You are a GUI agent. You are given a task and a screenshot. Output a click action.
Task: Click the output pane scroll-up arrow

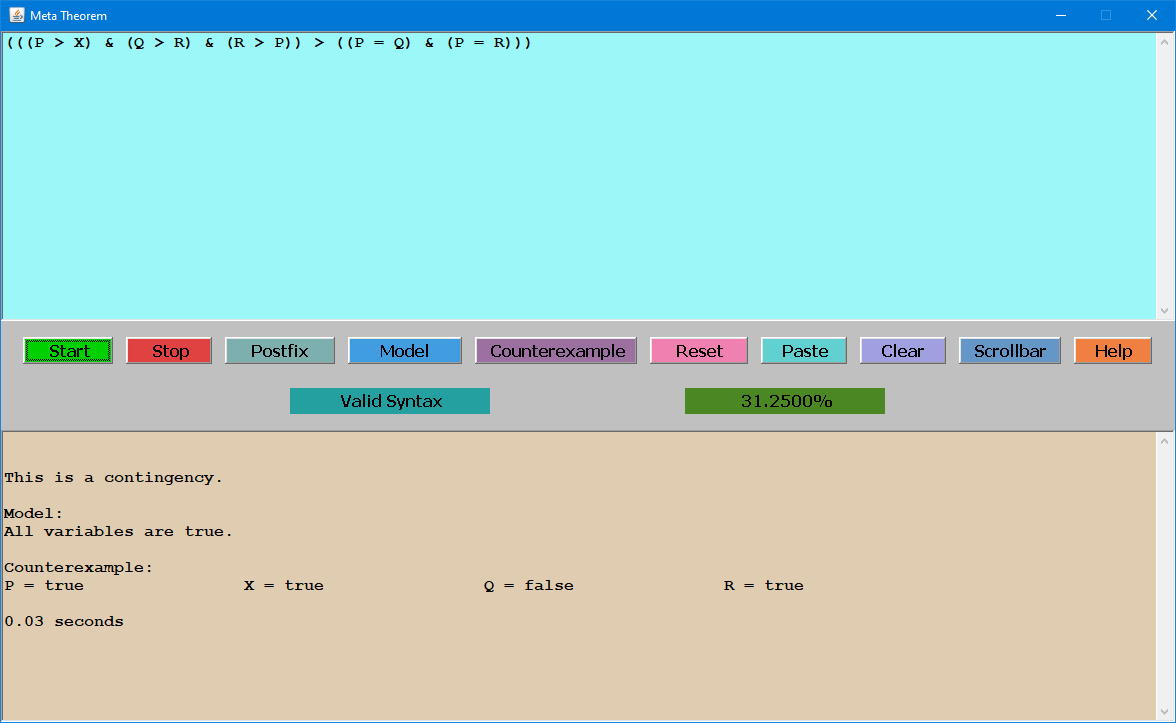pos(1164,441)
